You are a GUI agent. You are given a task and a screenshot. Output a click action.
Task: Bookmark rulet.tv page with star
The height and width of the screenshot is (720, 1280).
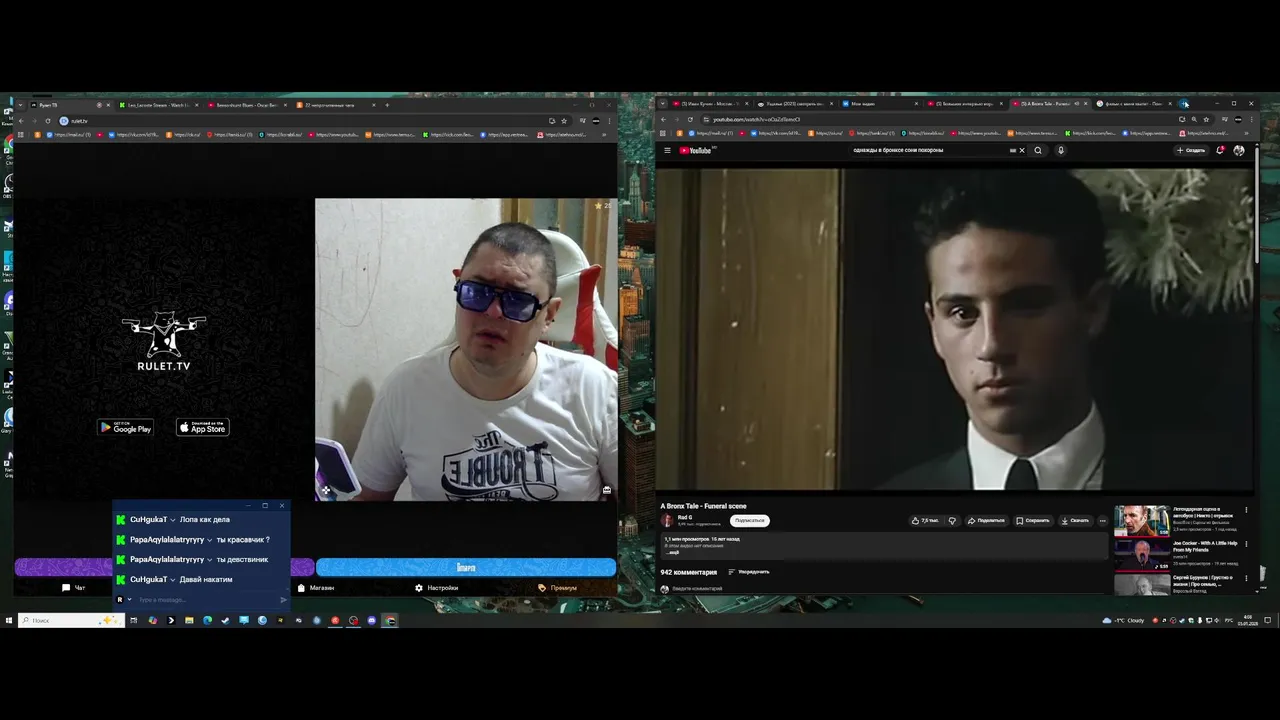564,121
